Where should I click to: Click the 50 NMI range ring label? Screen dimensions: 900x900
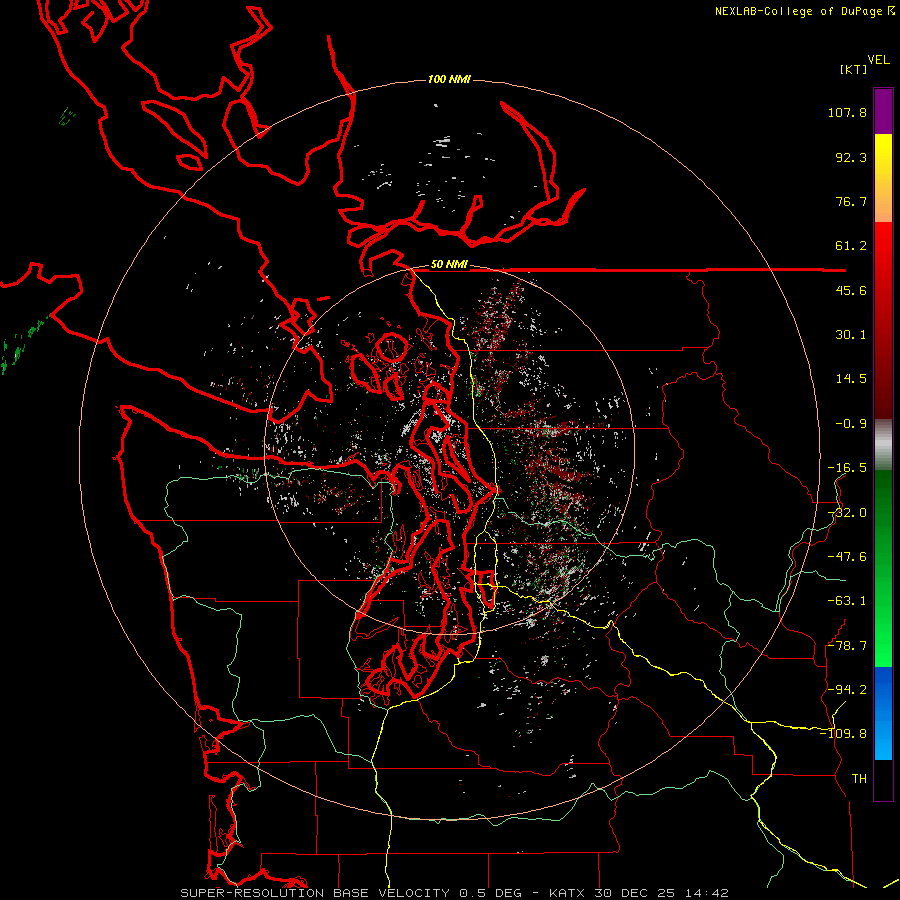click(x=449, y=265)
